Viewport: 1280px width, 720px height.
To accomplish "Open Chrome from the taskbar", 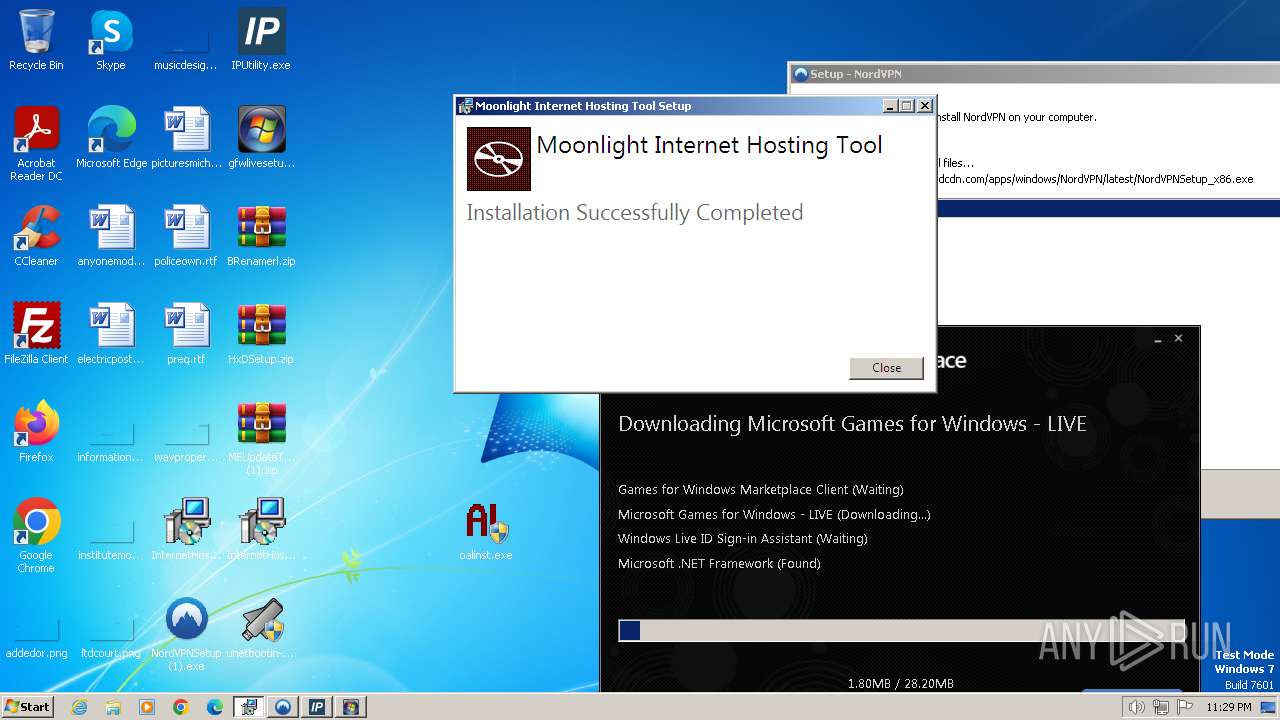I will [x=181, y=707].
